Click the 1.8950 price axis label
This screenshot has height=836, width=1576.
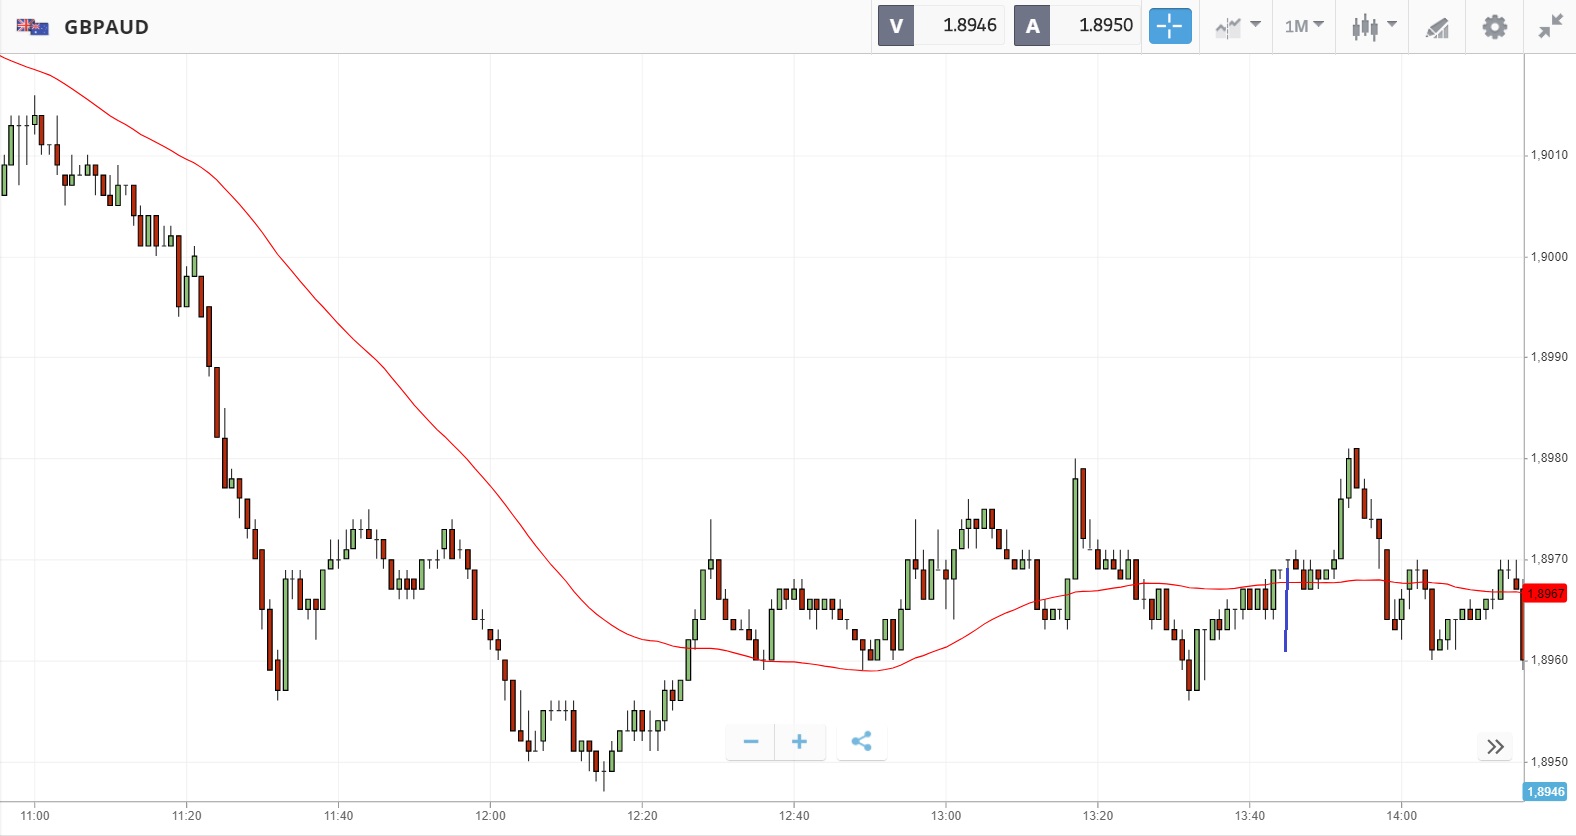pyautogui.click(x=1549, y=762)
